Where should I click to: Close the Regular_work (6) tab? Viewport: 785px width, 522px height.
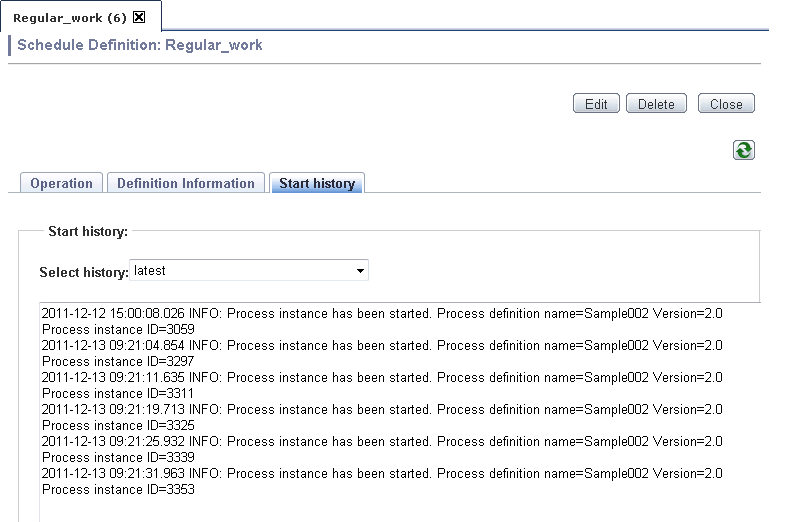click(x=139, y=18)
